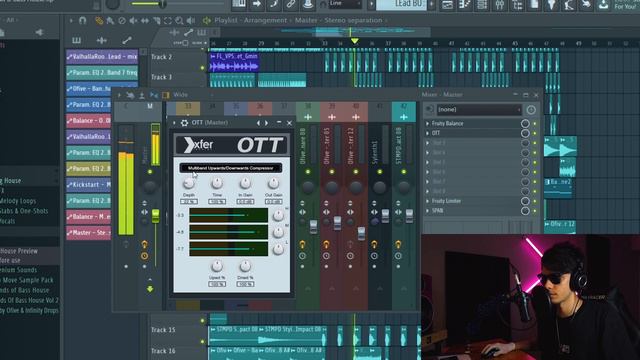
Task: Click the plugin delay clock icon in Mixer Master panel
Action: pyautogui.click(x=531, y=110)
